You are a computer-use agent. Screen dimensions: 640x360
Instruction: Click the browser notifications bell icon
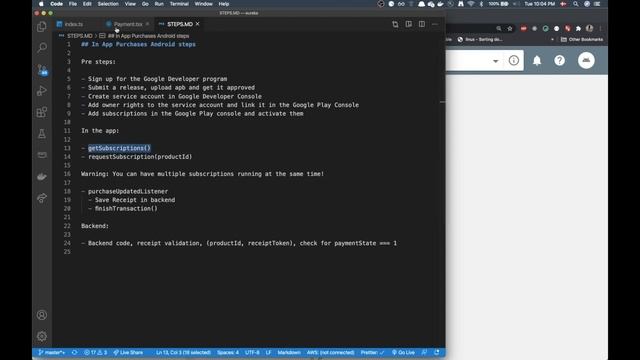(x=537, y=60)
